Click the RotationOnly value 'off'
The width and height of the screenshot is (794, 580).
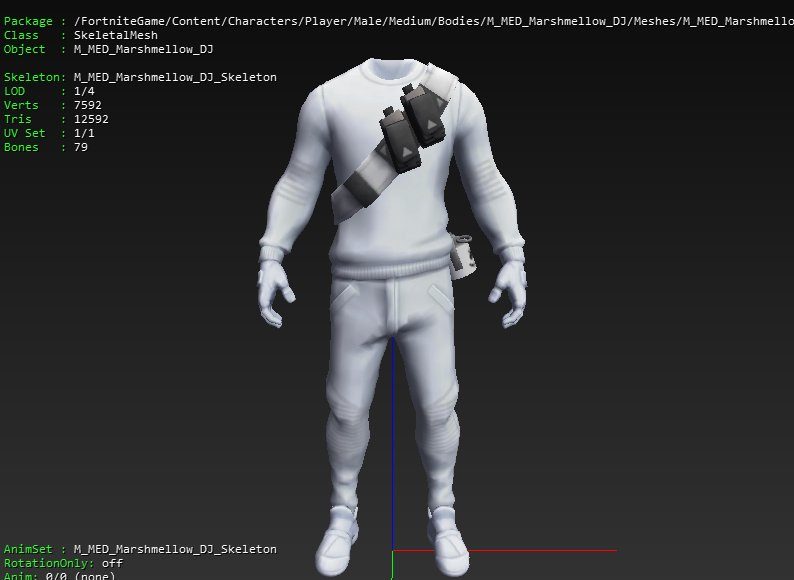[x=112, y=563]
